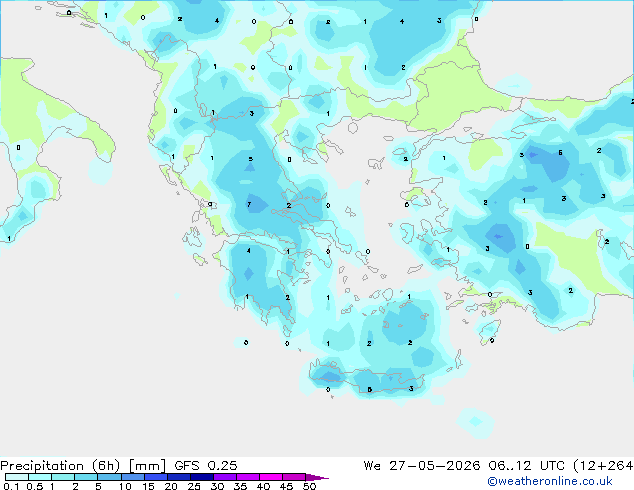The image size is (634, 490).
Task: Click the date "We 27-05-2026"
Action: tap(422, 466)
